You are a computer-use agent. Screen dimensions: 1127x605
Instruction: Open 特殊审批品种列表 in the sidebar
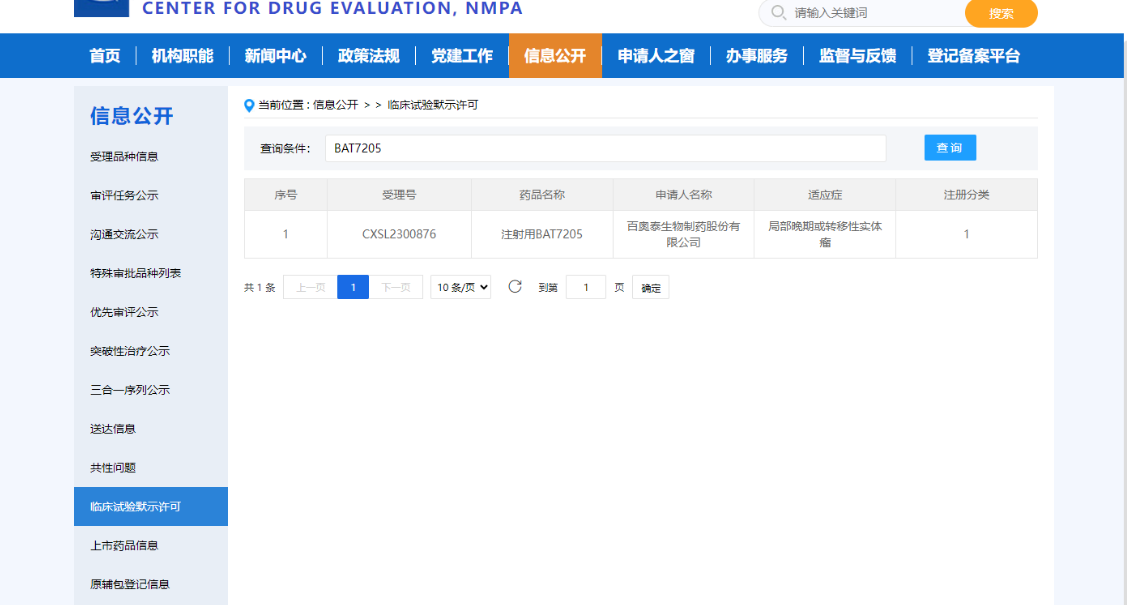click(x=135, y=273)
